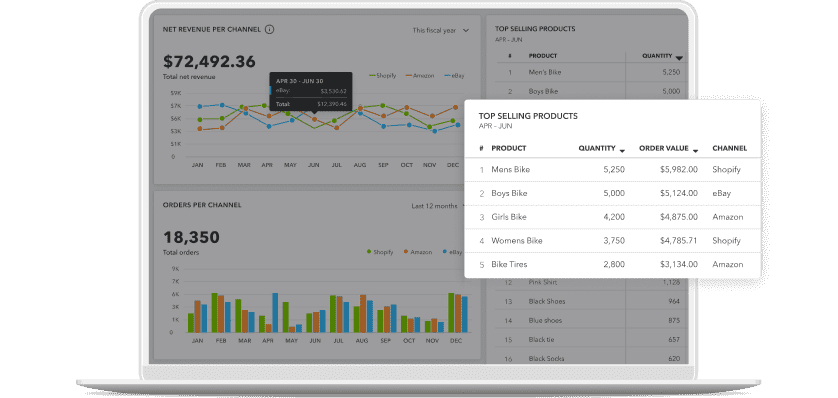Image resolution: width=838 pixels, height=398 pixels.
Task: Click the 4,200 quantity cell in the popup
Action: coord(614,217)
